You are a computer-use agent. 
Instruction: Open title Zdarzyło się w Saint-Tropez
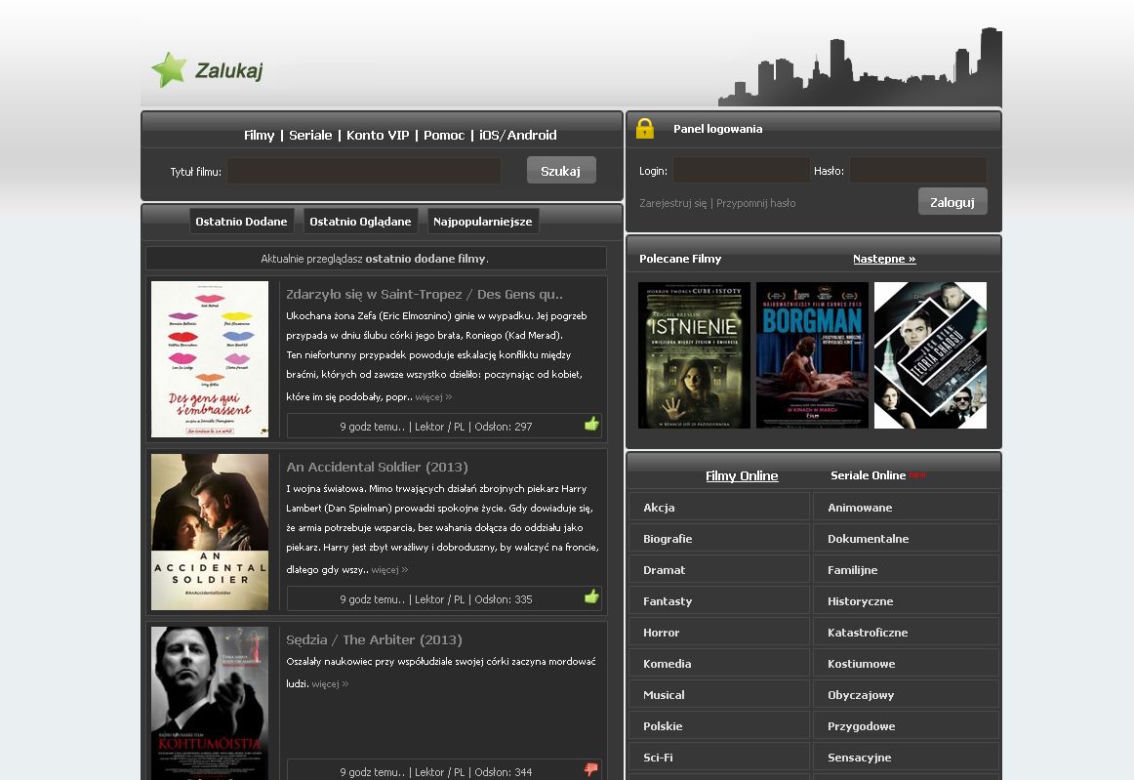click(x=424, y=294)
